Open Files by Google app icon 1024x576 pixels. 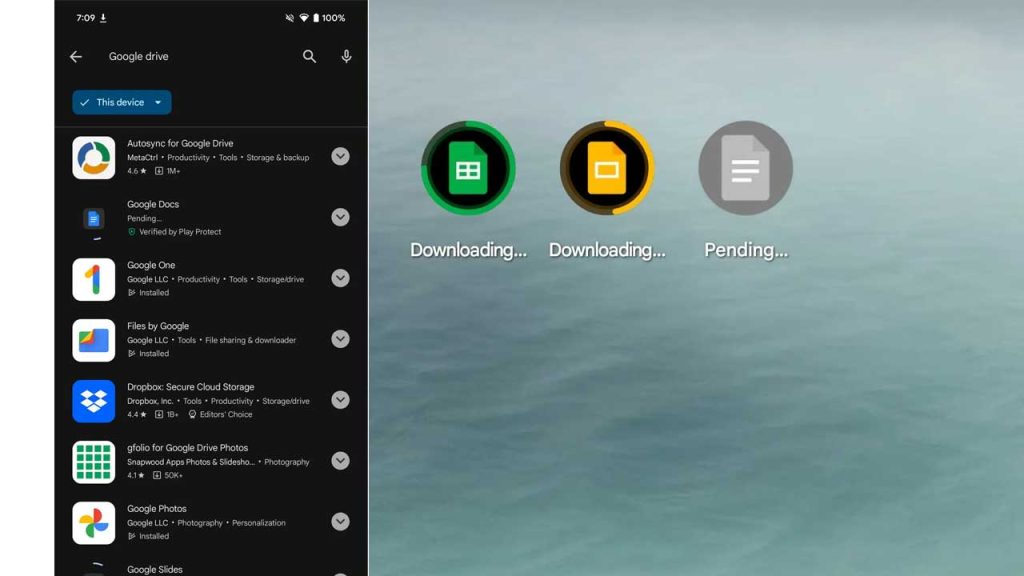[x=93, y=340]
